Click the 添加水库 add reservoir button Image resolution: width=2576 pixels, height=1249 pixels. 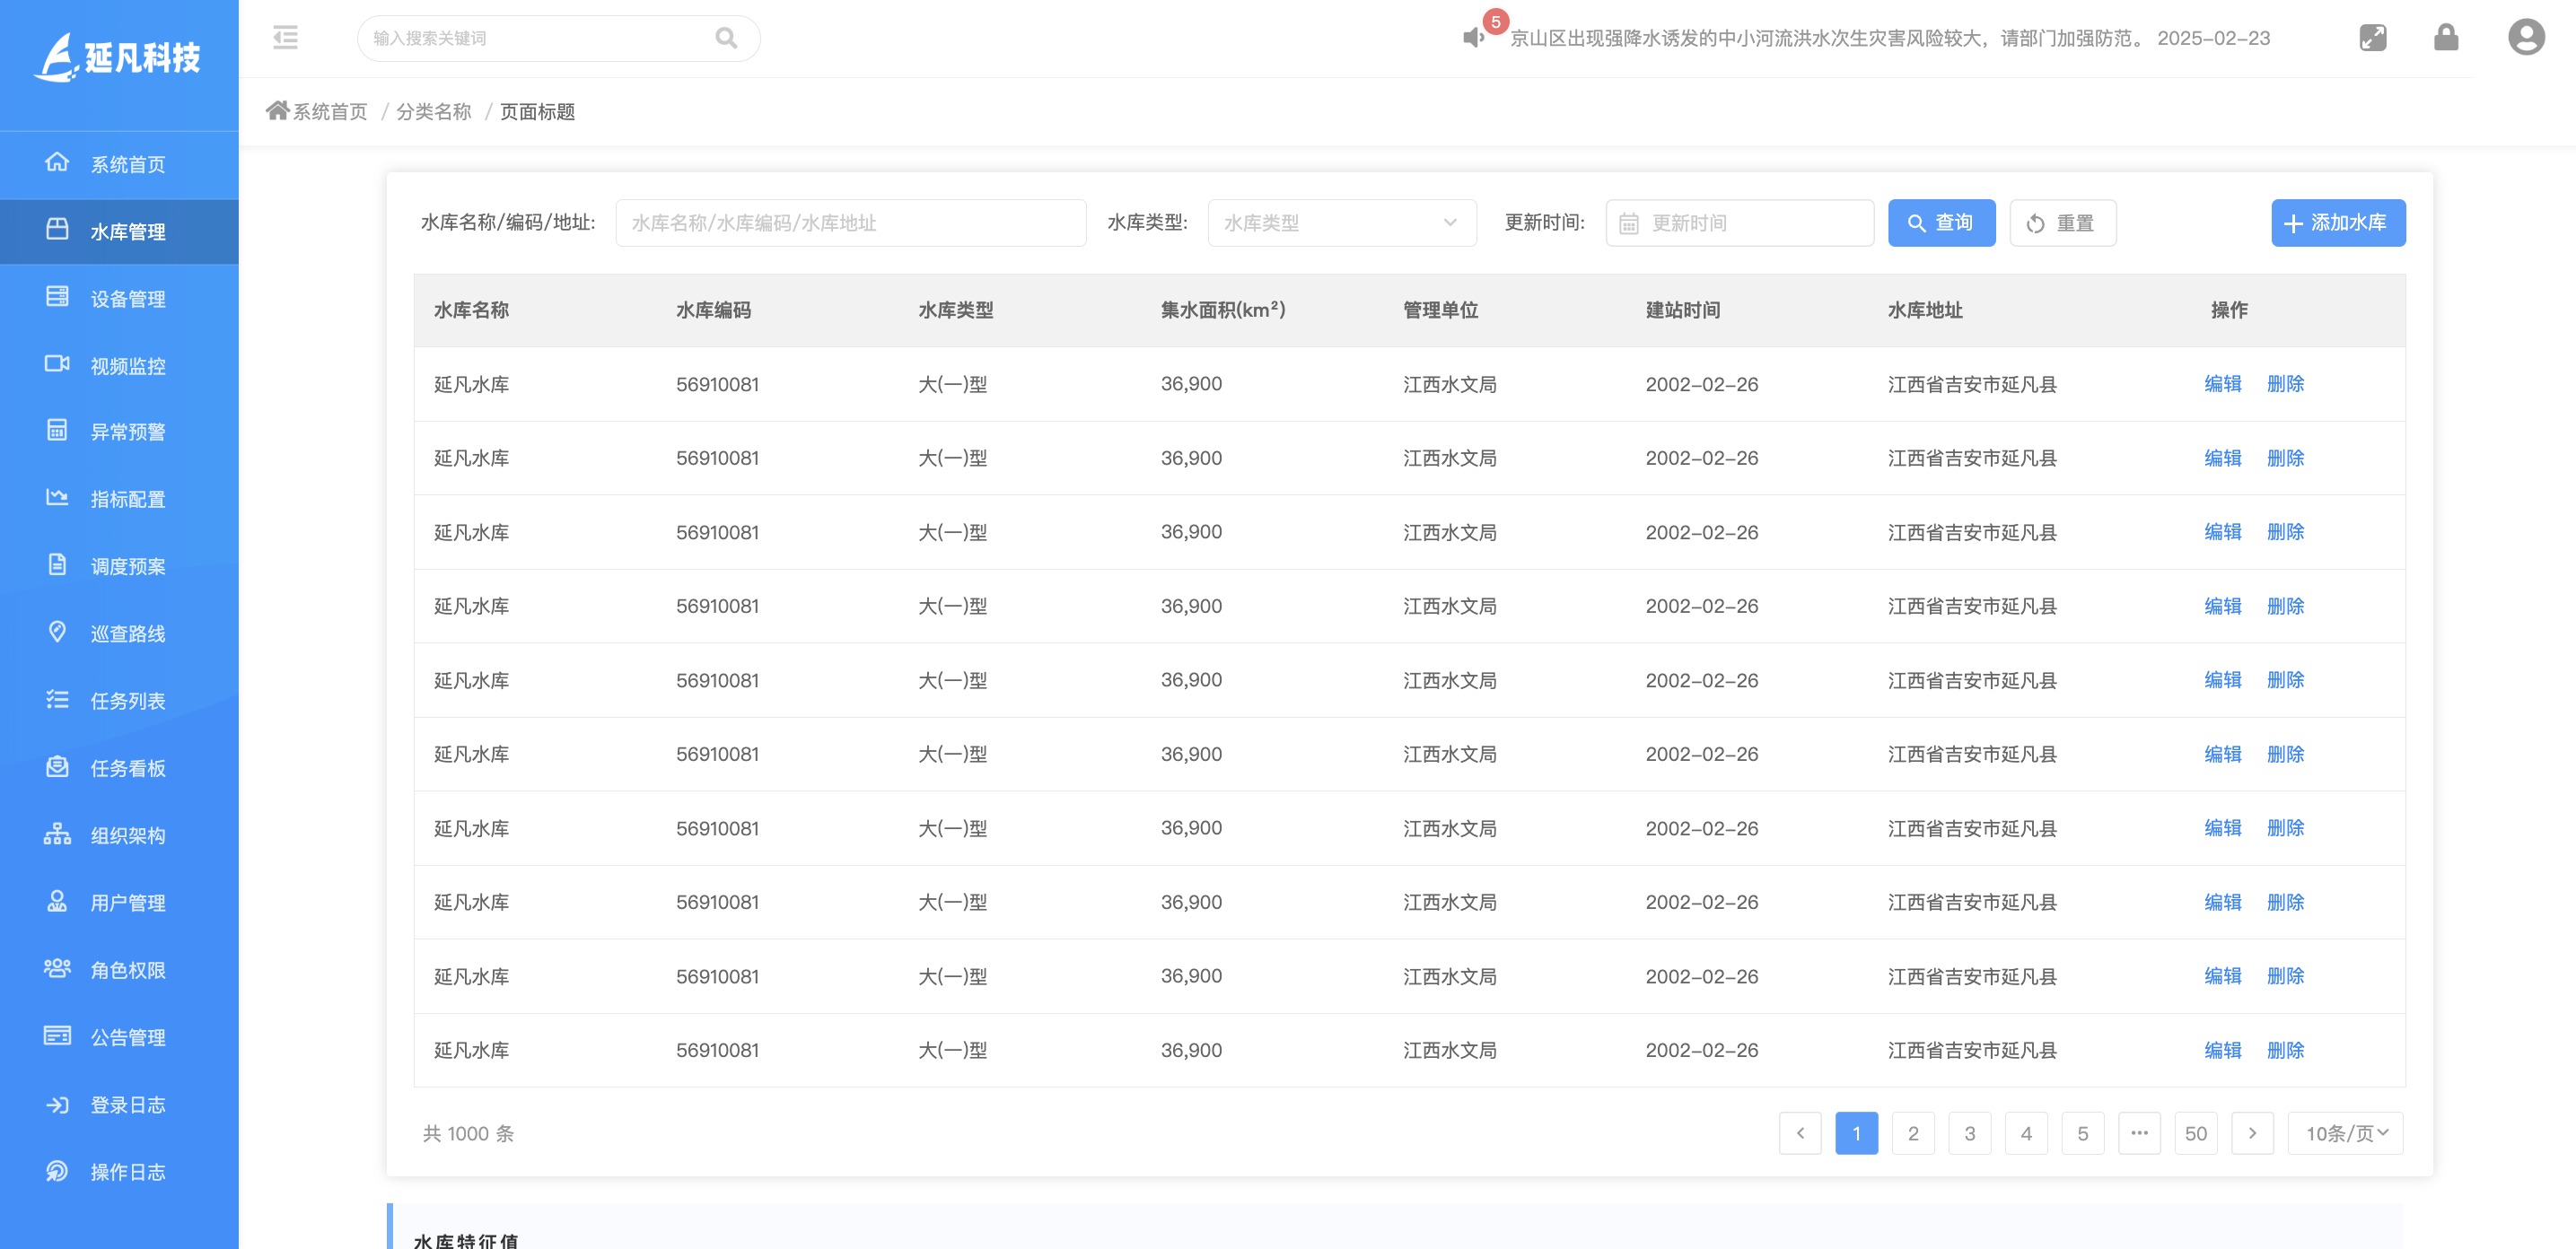click(x=2338, y=223)
